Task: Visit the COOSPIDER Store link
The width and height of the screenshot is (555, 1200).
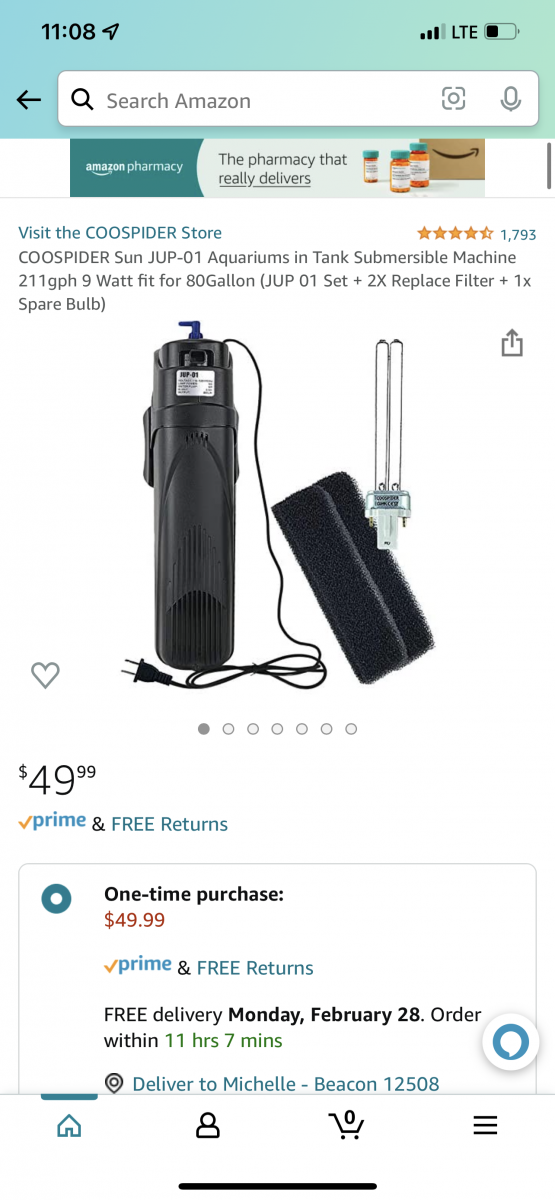Action: point(120,233)
